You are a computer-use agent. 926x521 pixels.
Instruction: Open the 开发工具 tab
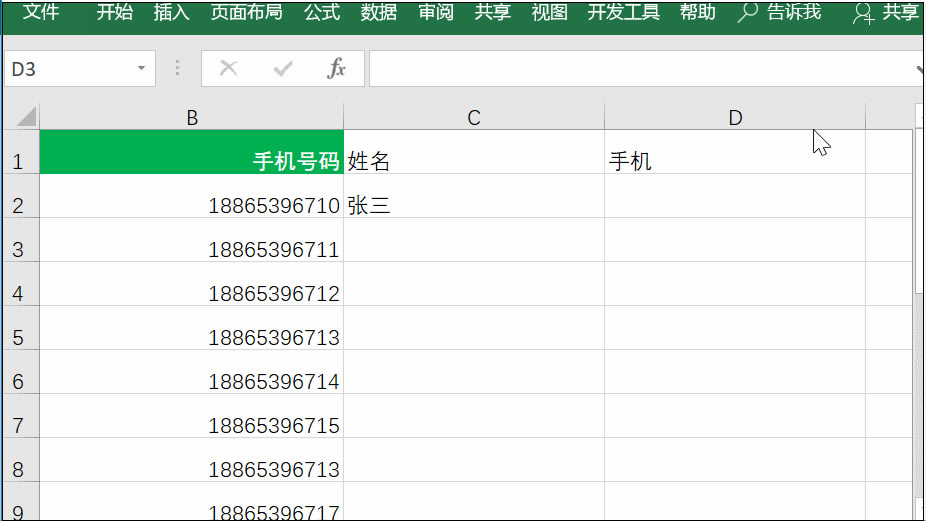pyautogui.click(x=624, y=12)
